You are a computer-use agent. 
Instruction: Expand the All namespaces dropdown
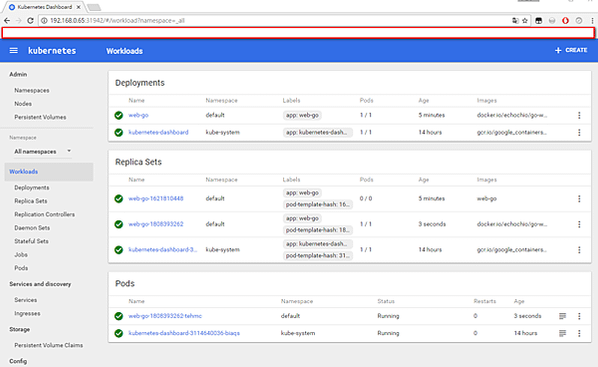click(x=42, y=151)
